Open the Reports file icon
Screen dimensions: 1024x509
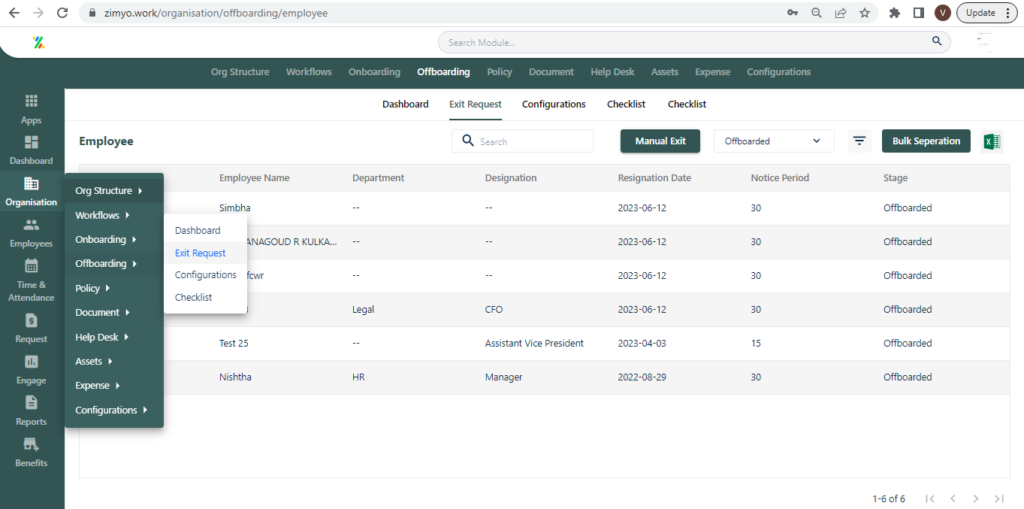pyautogui.click(x=31, y=402)
